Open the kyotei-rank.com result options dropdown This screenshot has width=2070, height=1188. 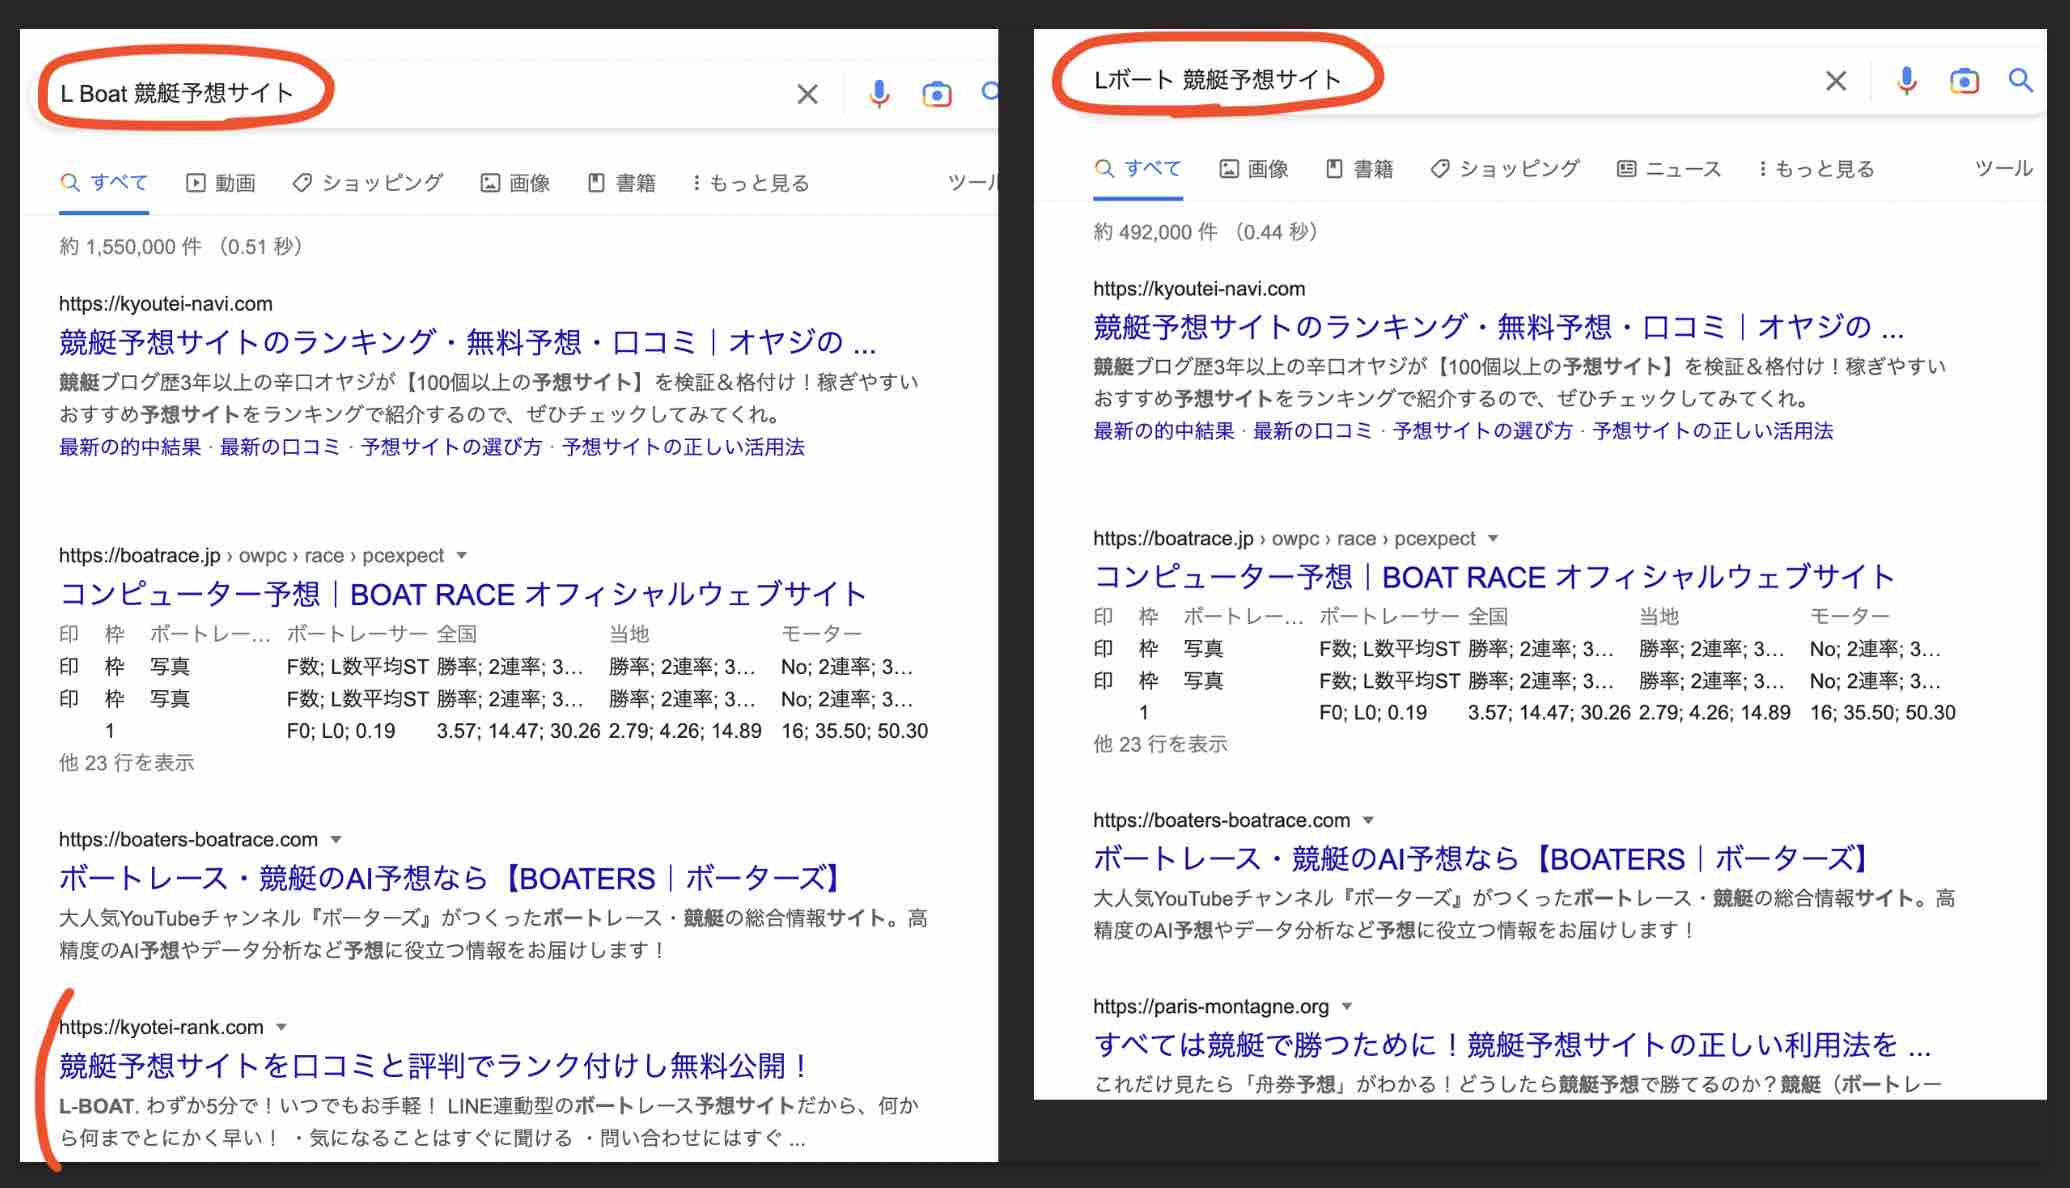pos(282,1027)
